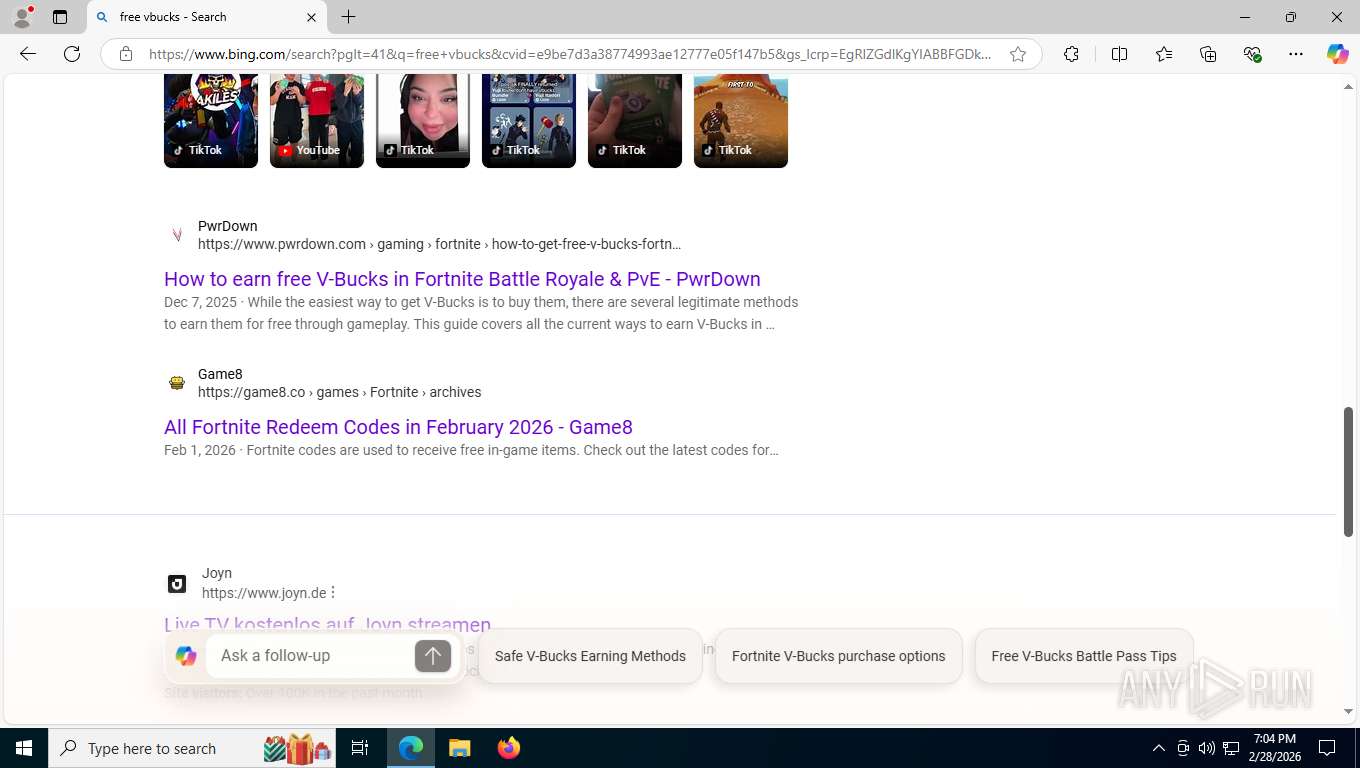This screenshot has height=768, width=1360.
Task: Reload the page with the refresh icon
Action: 72,54
